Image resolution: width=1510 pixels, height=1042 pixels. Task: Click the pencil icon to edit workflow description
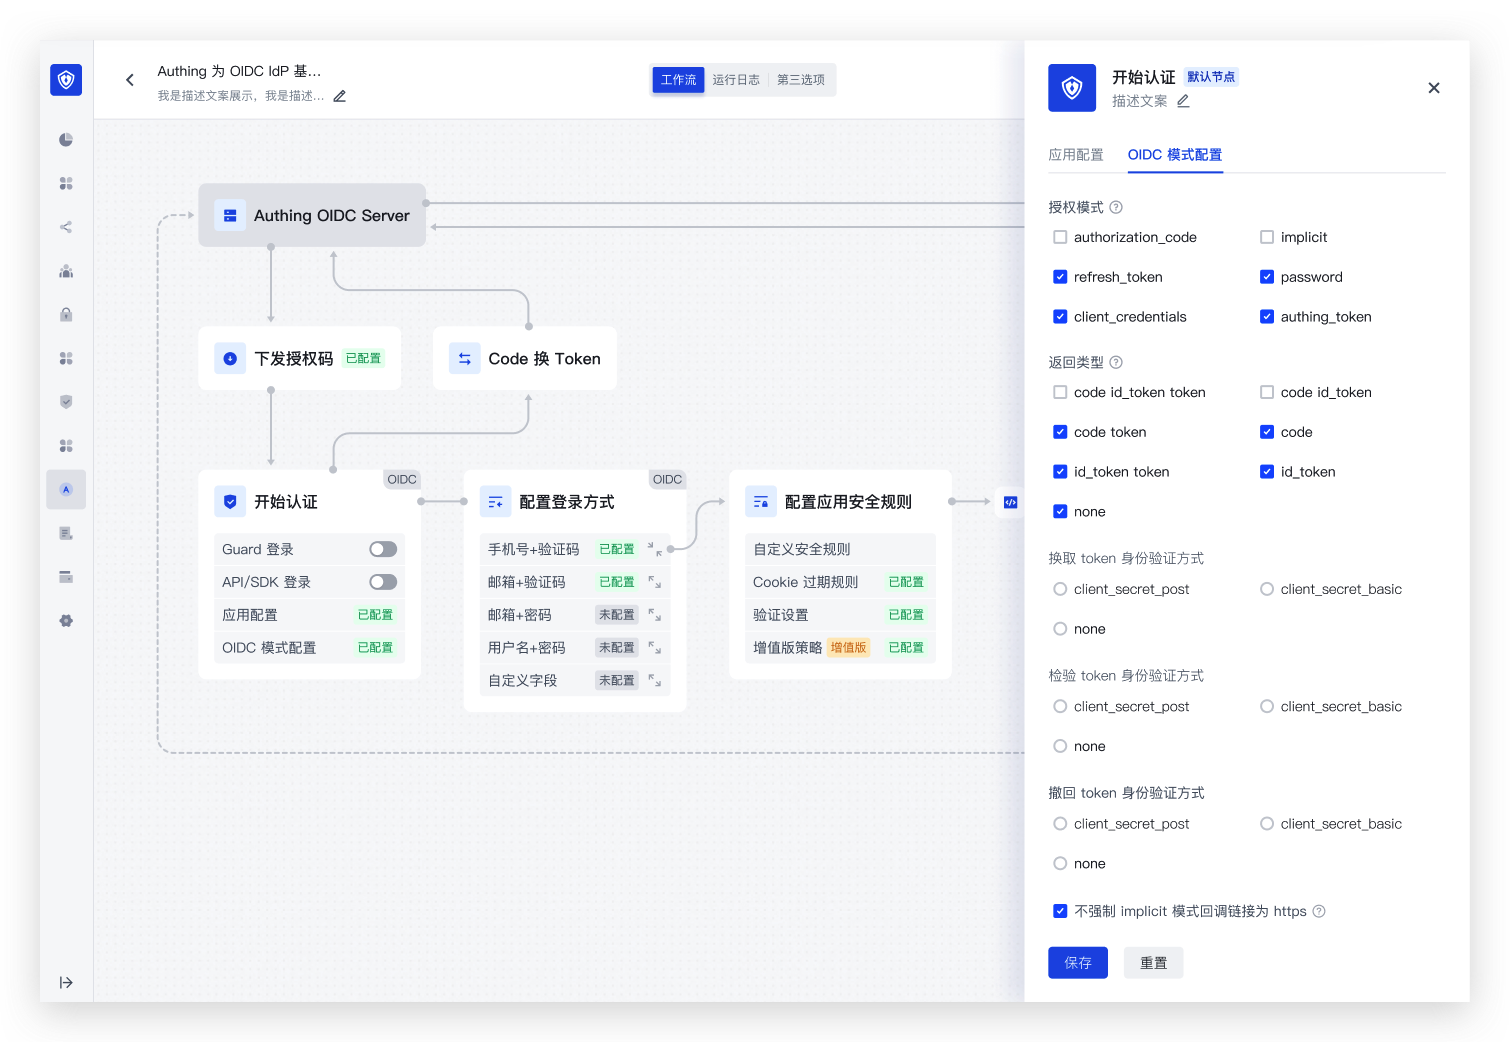[340, 97]
